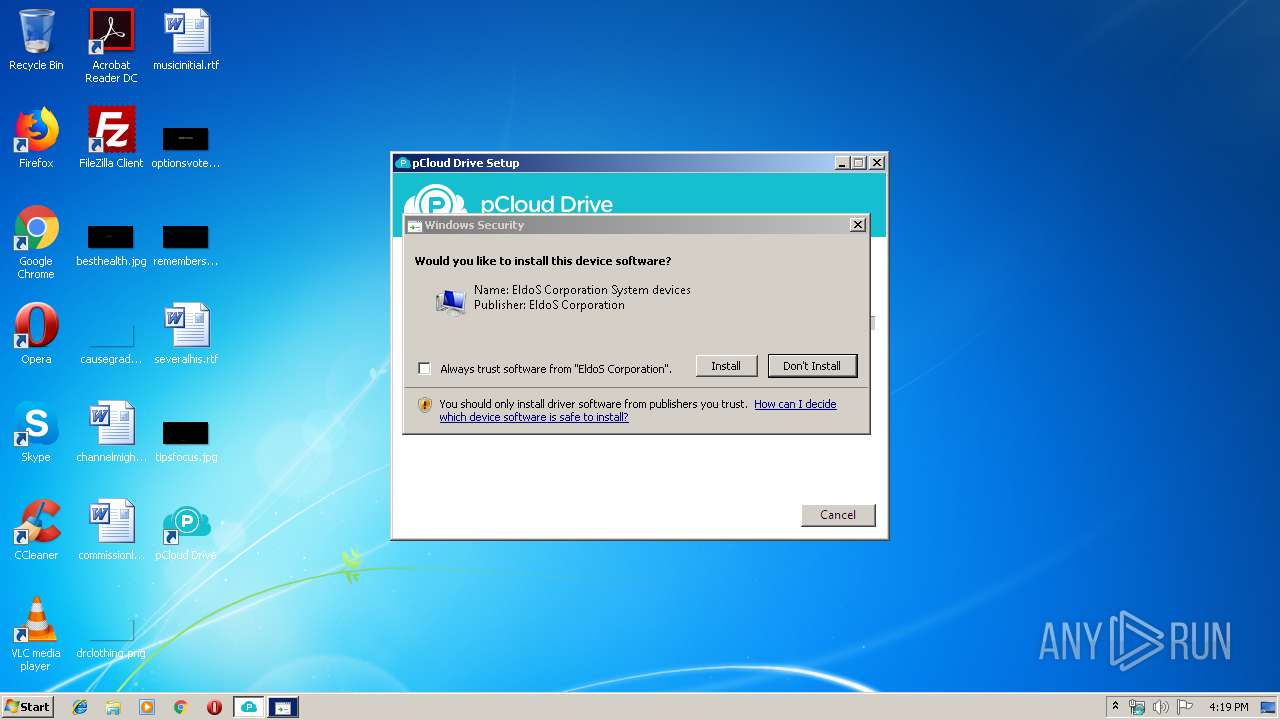This screenshot has height=720, width=1280.
Task: Click the Show desktop button
Action: pyautogui.click(x=1270, y=707)
